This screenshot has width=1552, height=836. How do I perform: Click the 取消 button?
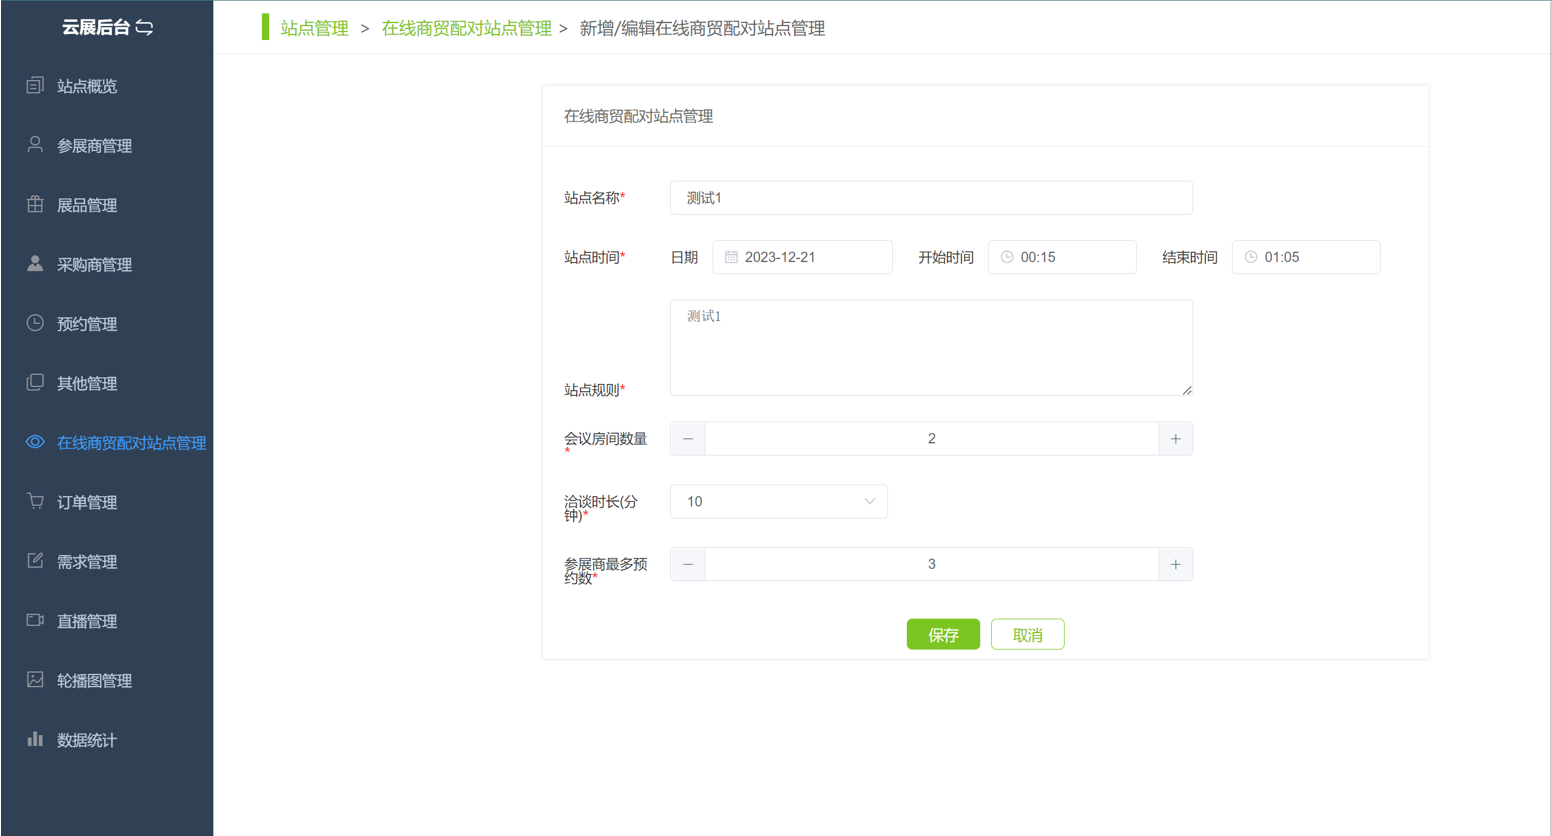click(x=1027, y=634)
